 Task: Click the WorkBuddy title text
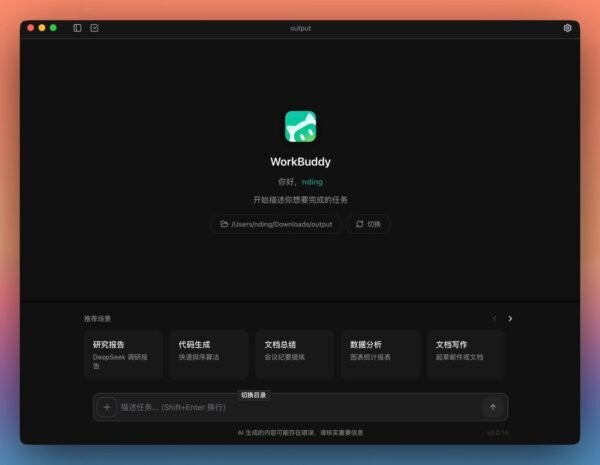click(300, 162)
